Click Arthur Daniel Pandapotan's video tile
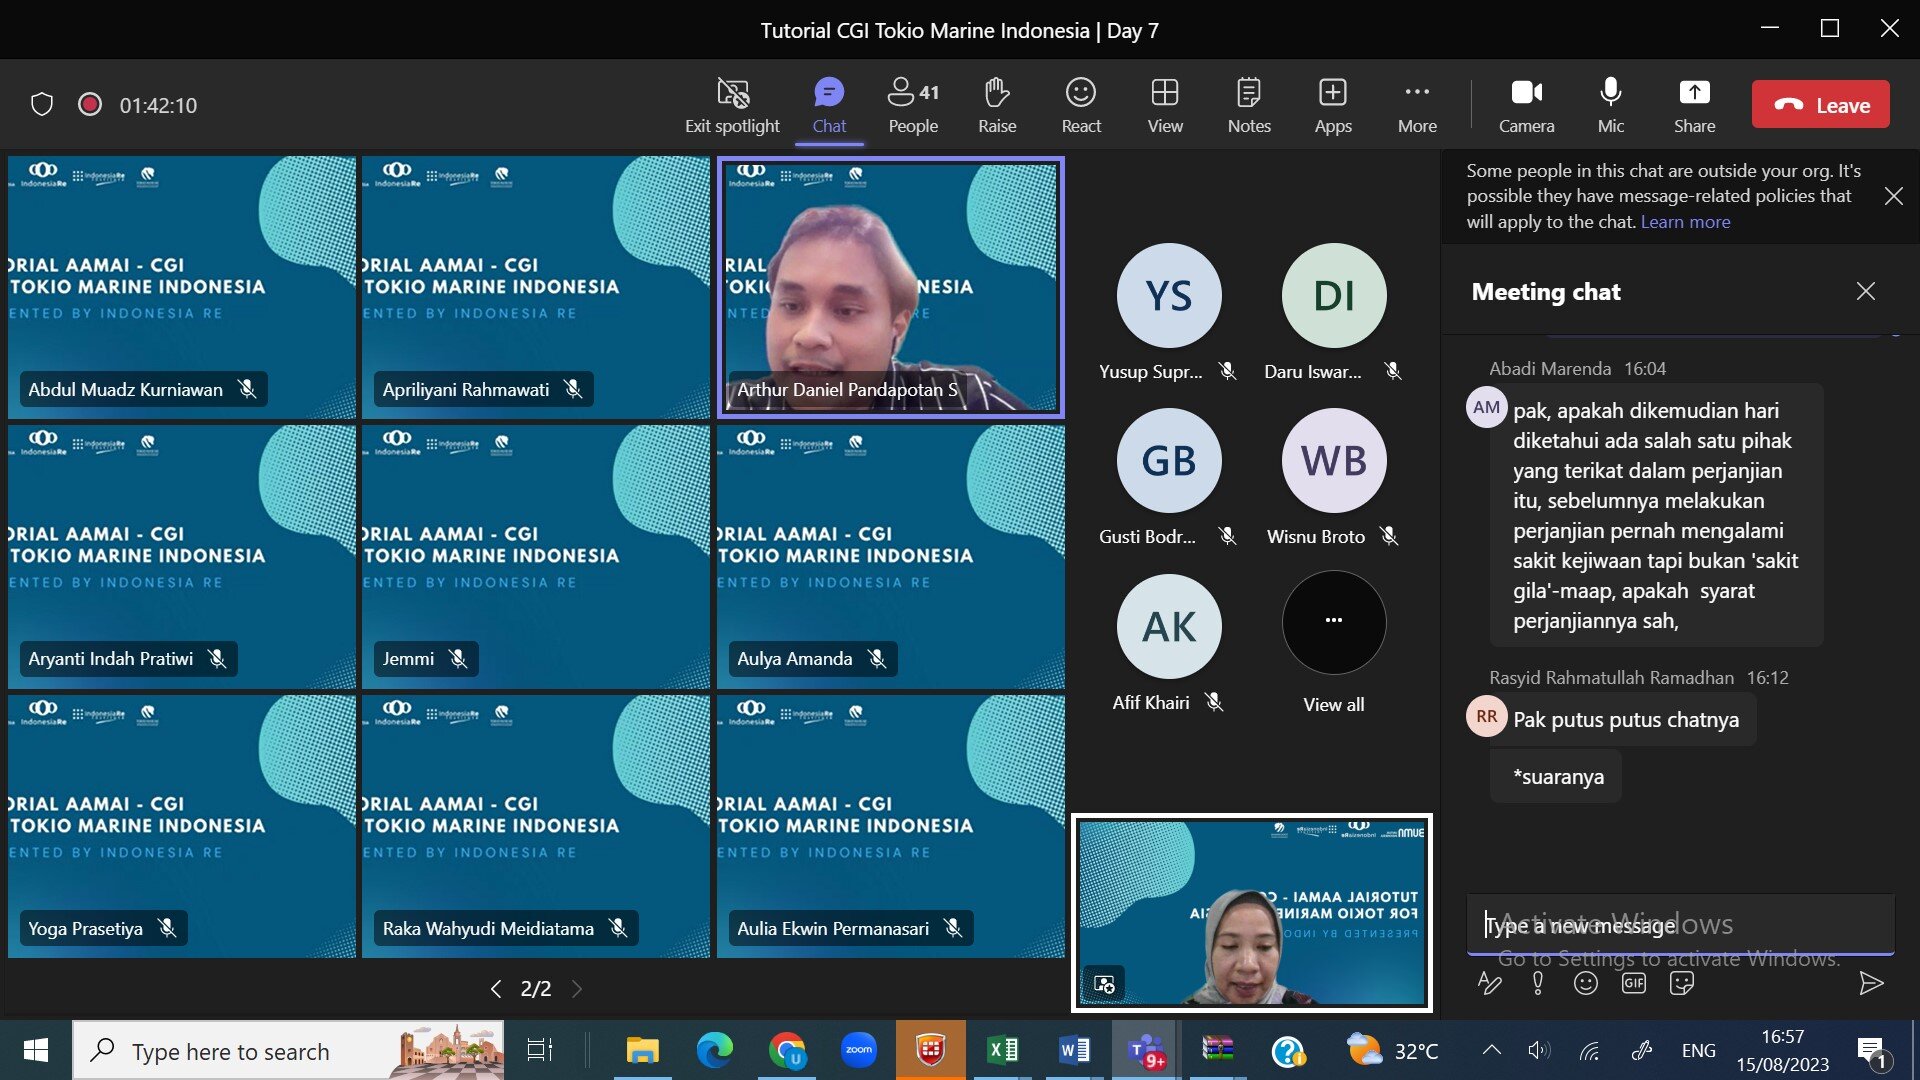 pyautogui.click(x=890, y=287)
